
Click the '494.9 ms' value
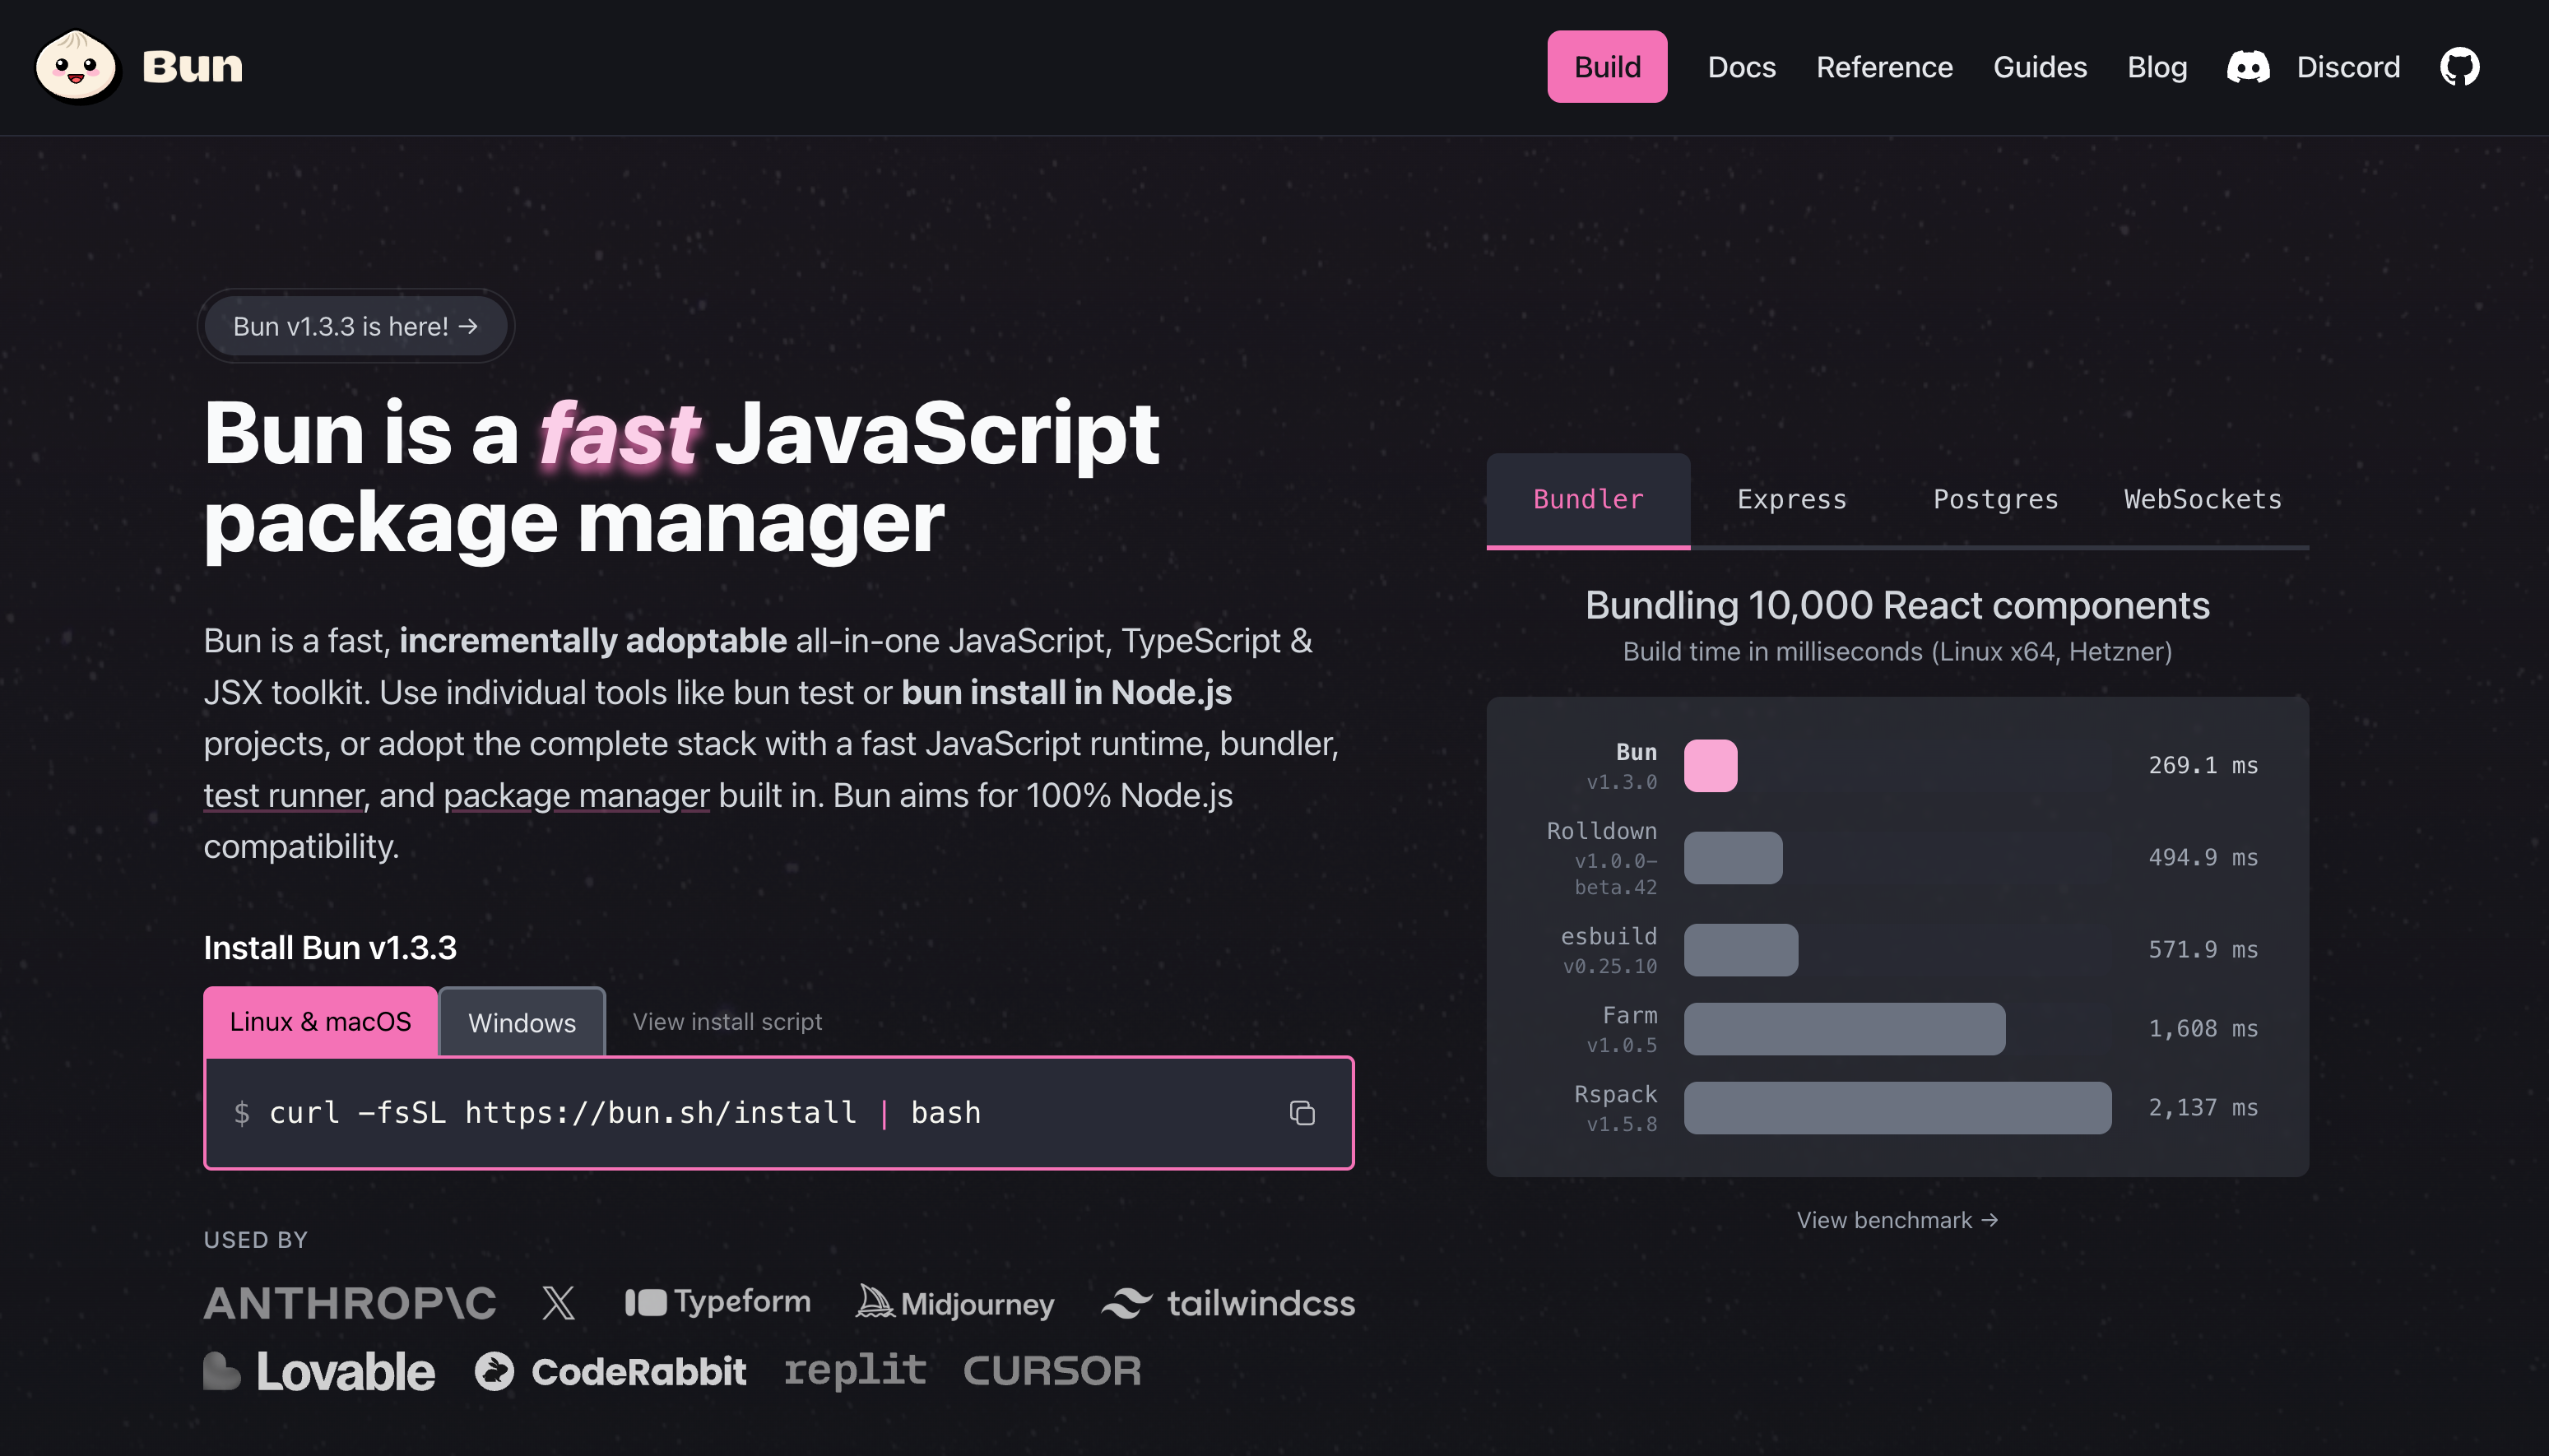pyautogui.click(x=2203, y=858)
